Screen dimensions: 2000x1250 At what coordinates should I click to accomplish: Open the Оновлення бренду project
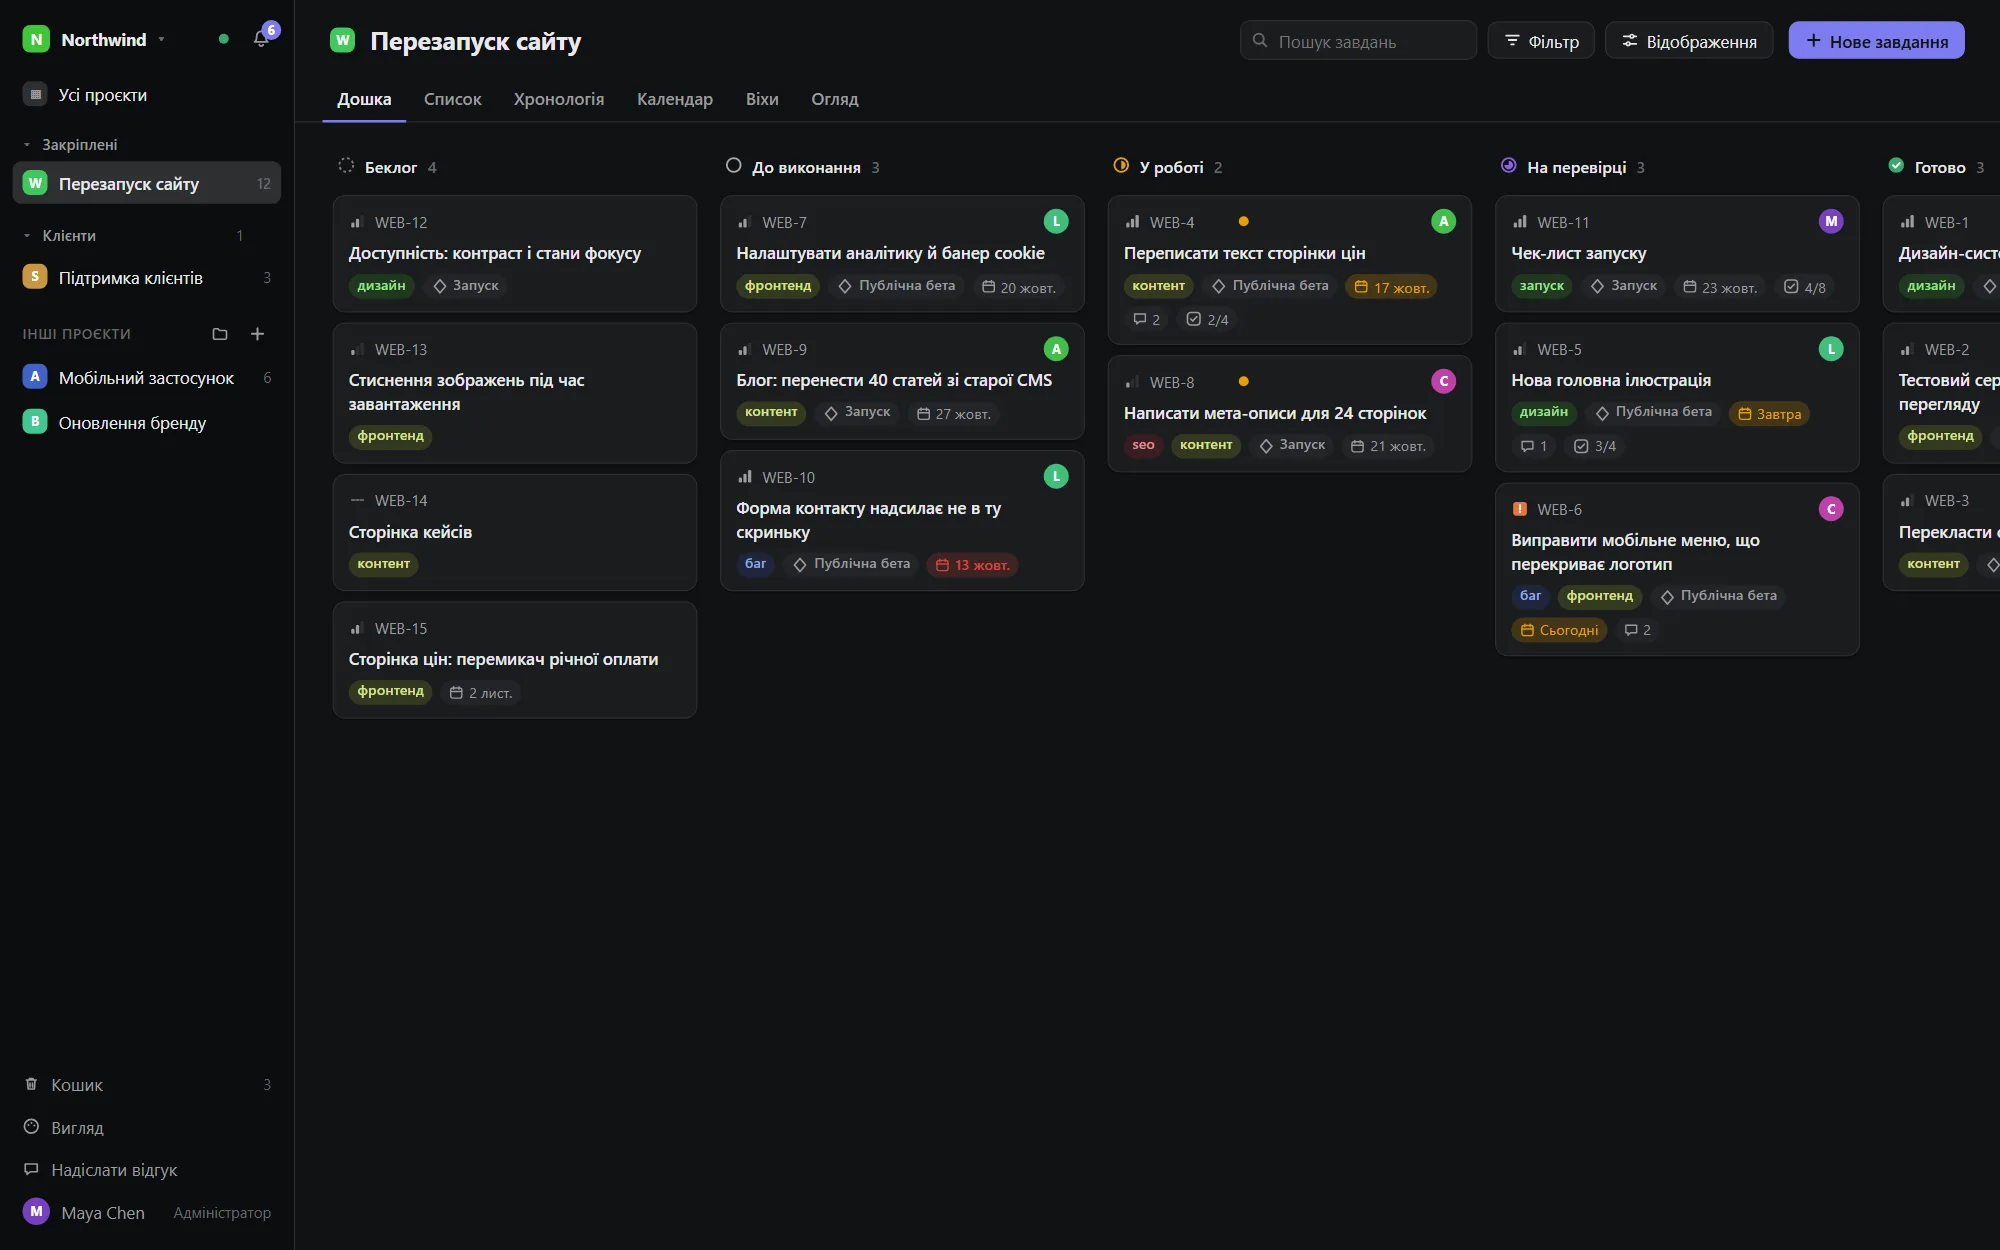coord(147,422)
